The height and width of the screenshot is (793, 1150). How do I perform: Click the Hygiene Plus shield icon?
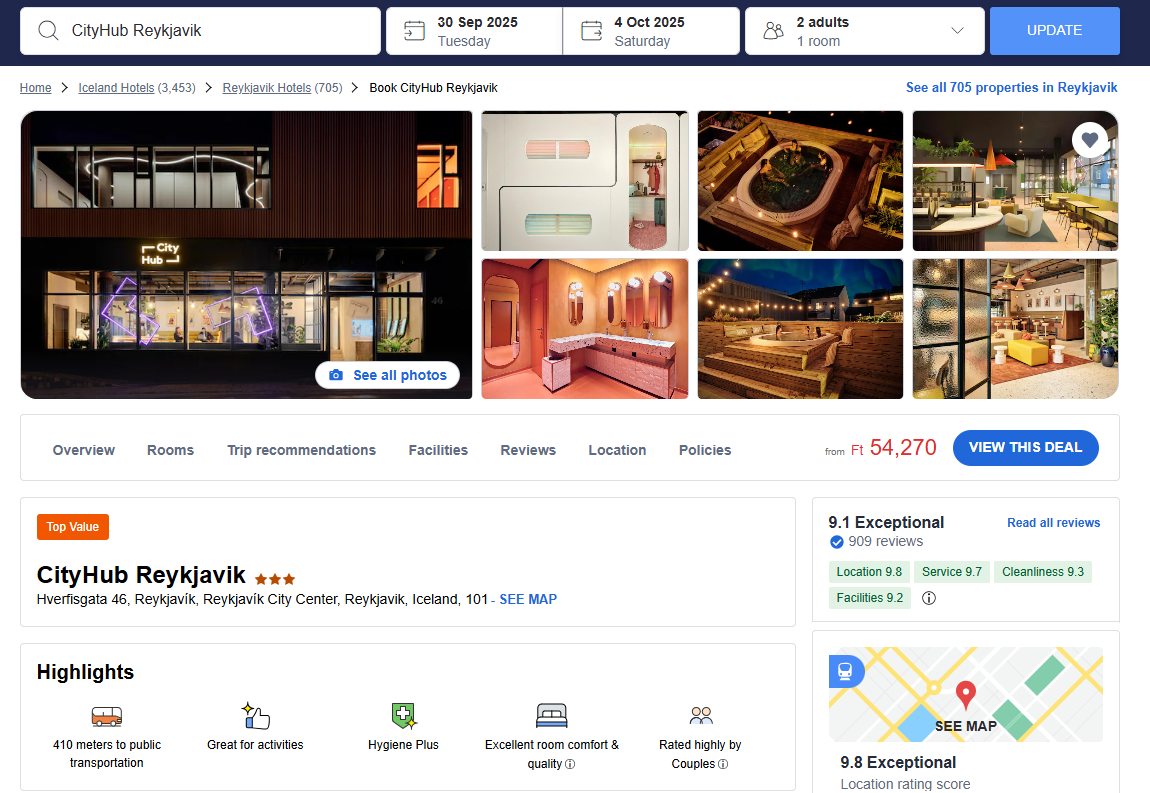coord(403,716)
